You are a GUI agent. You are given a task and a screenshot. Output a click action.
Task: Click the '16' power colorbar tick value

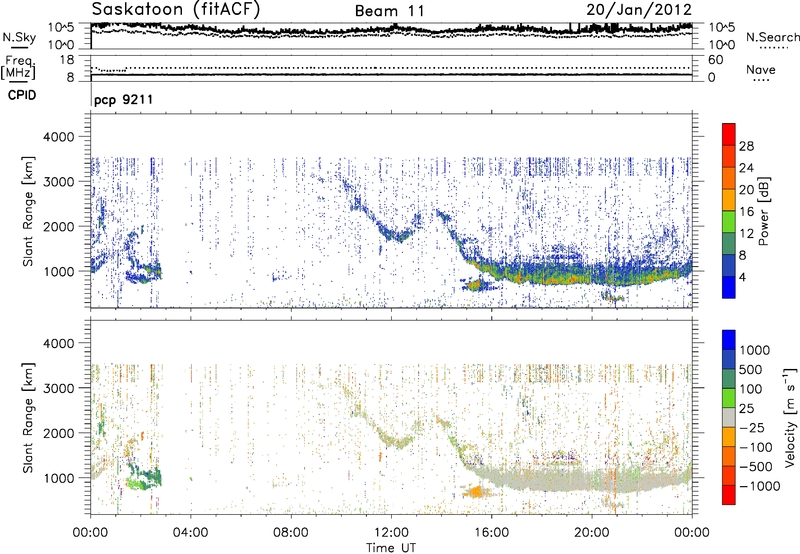(746, 211)
